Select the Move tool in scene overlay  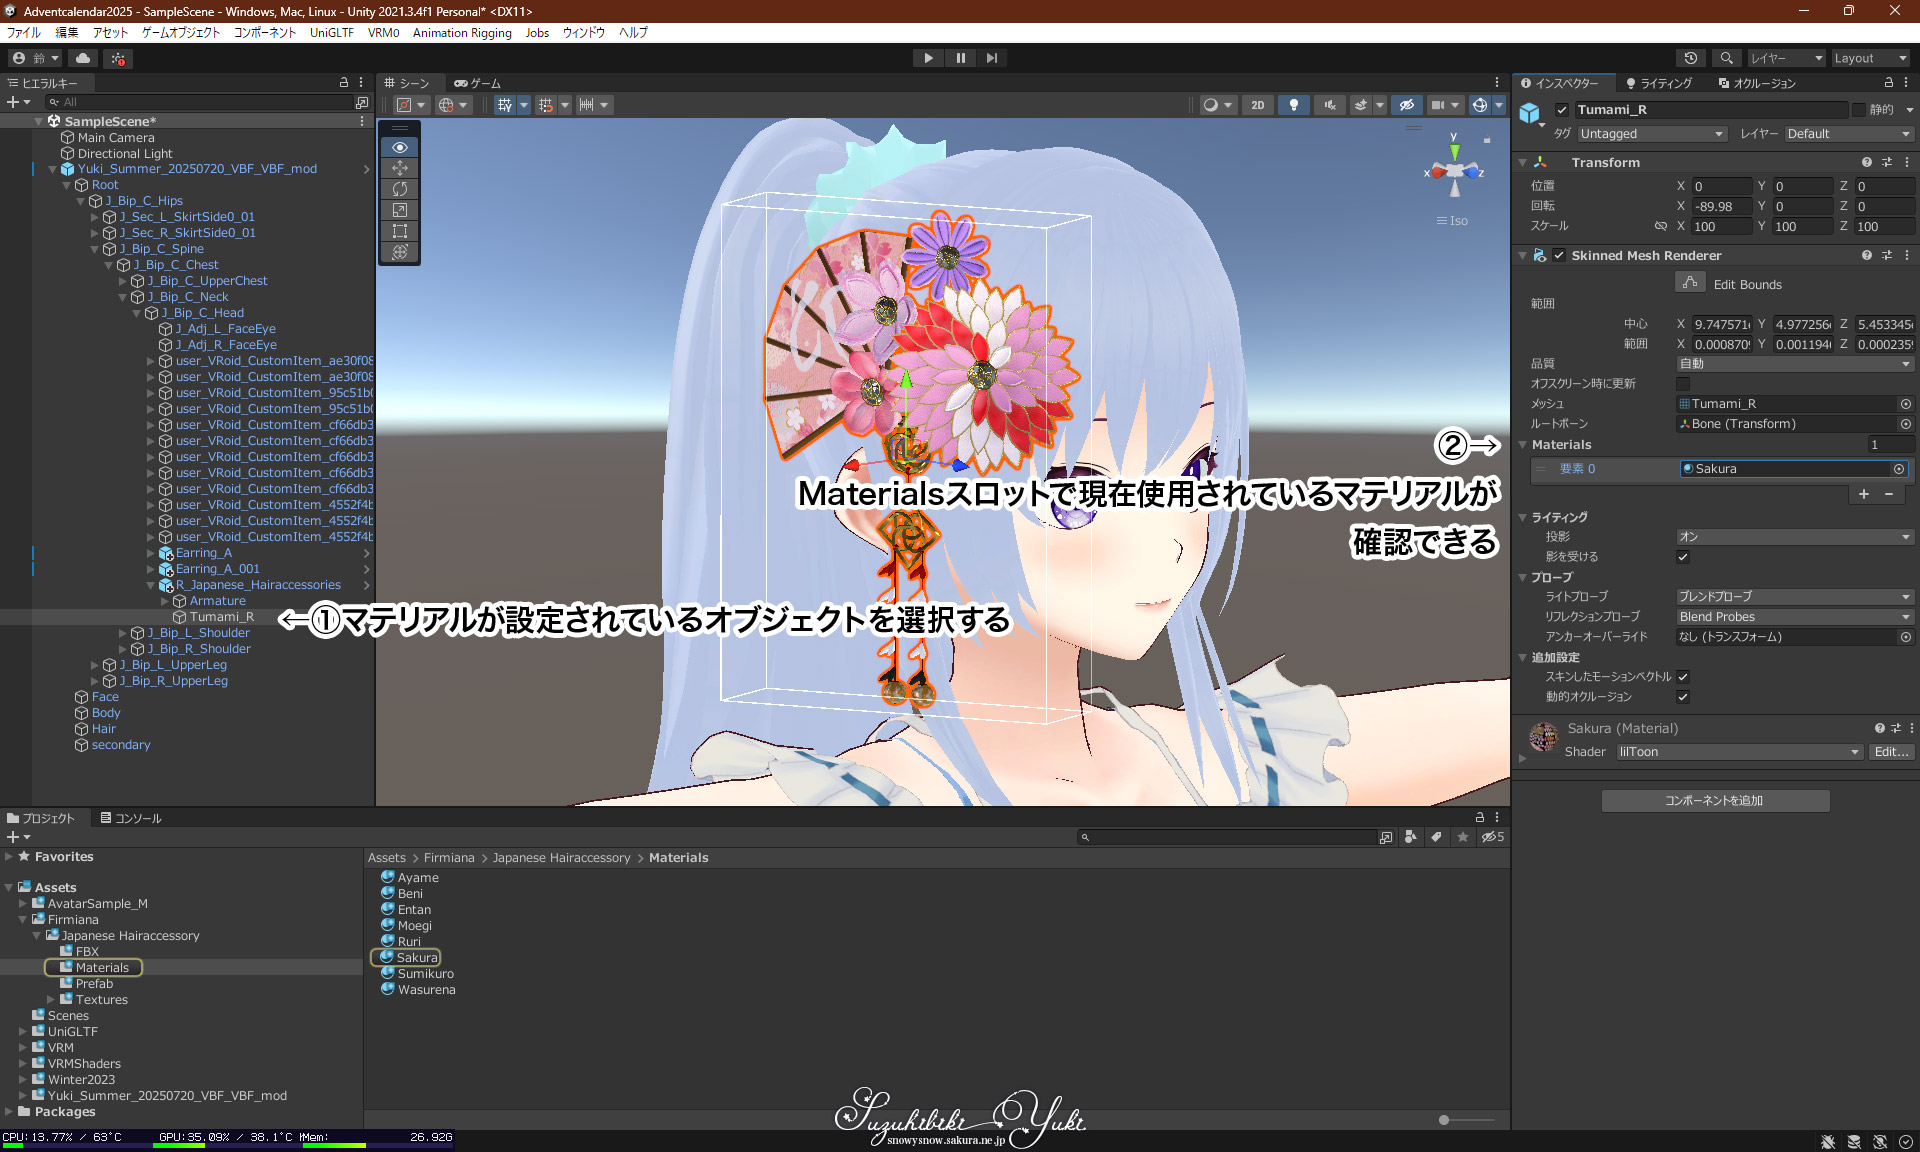[400, 168]
